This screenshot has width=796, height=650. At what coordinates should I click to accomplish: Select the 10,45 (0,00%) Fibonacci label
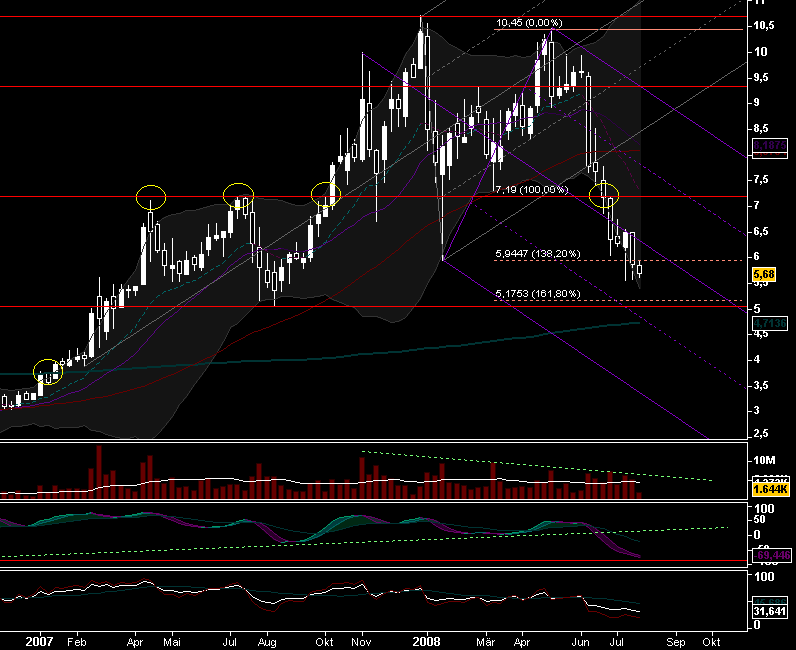pos(529,23)
